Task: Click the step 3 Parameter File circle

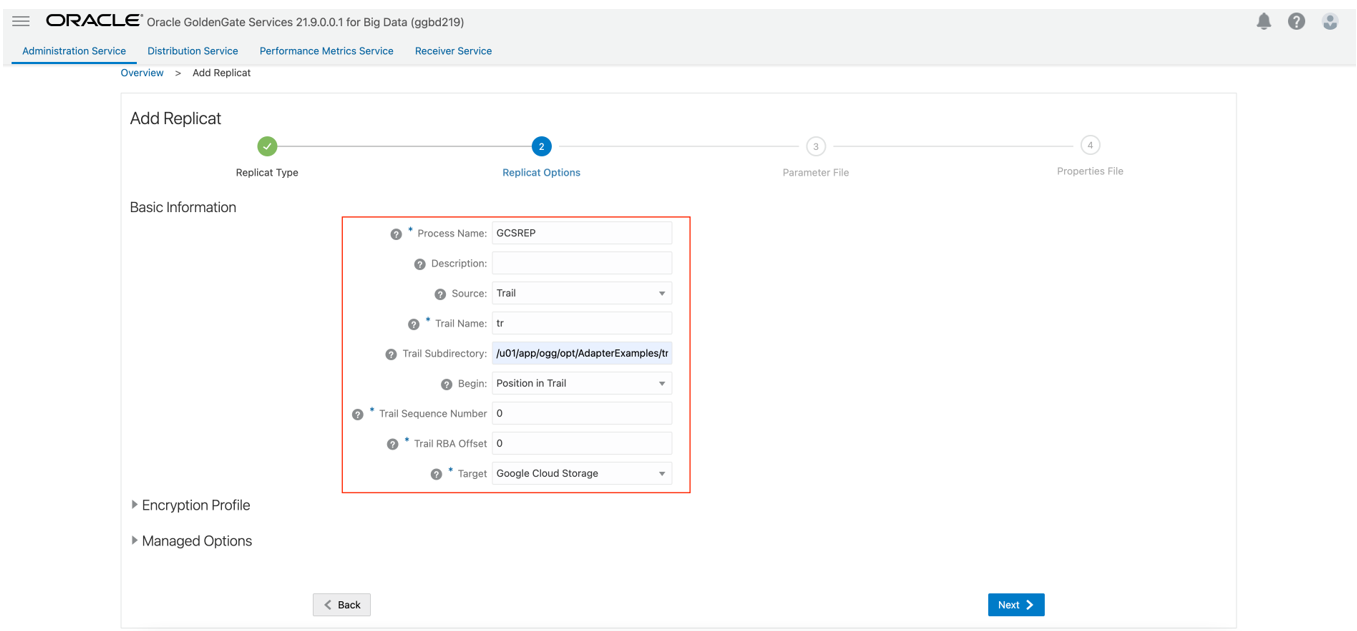Action: click(x=816, y=146)
